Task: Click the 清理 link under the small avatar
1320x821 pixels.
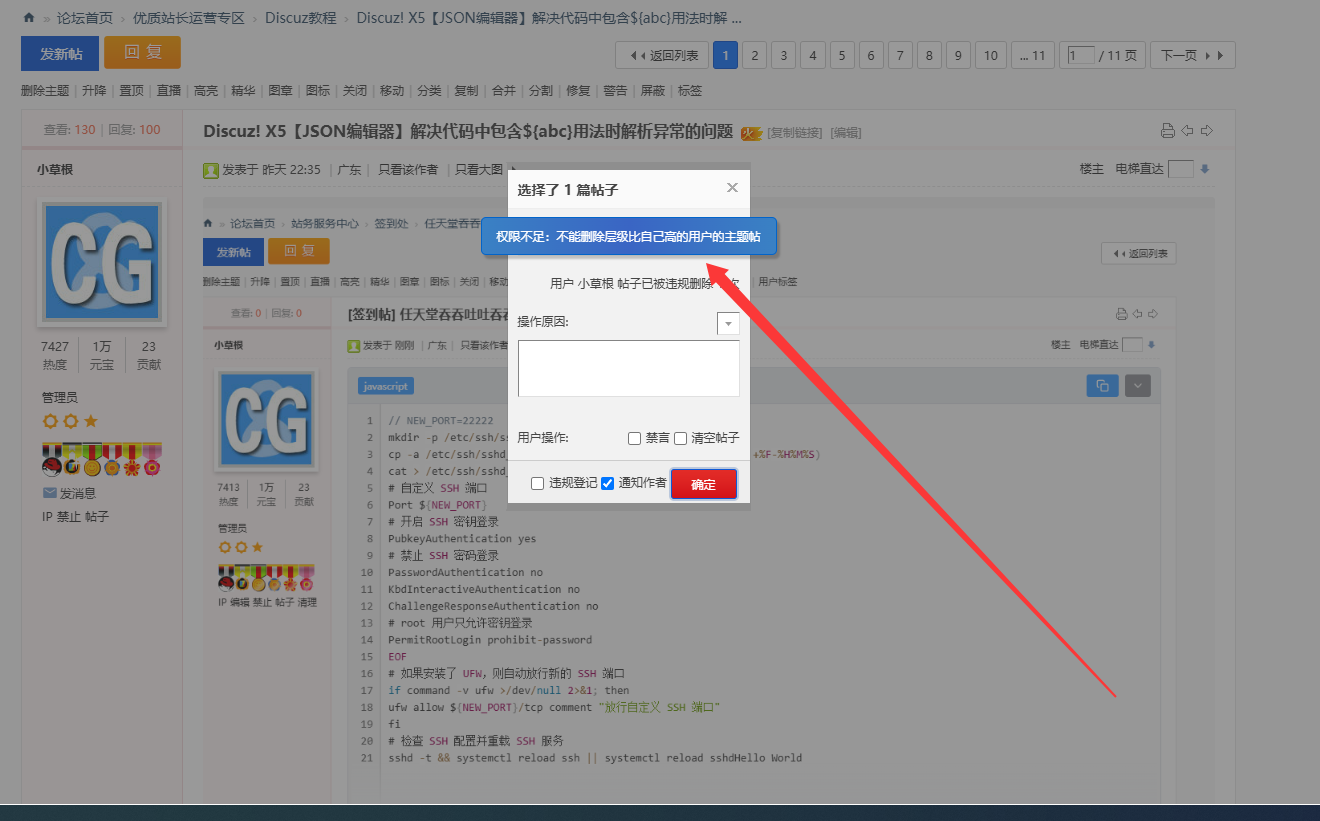Action: [x=307, y=602]
